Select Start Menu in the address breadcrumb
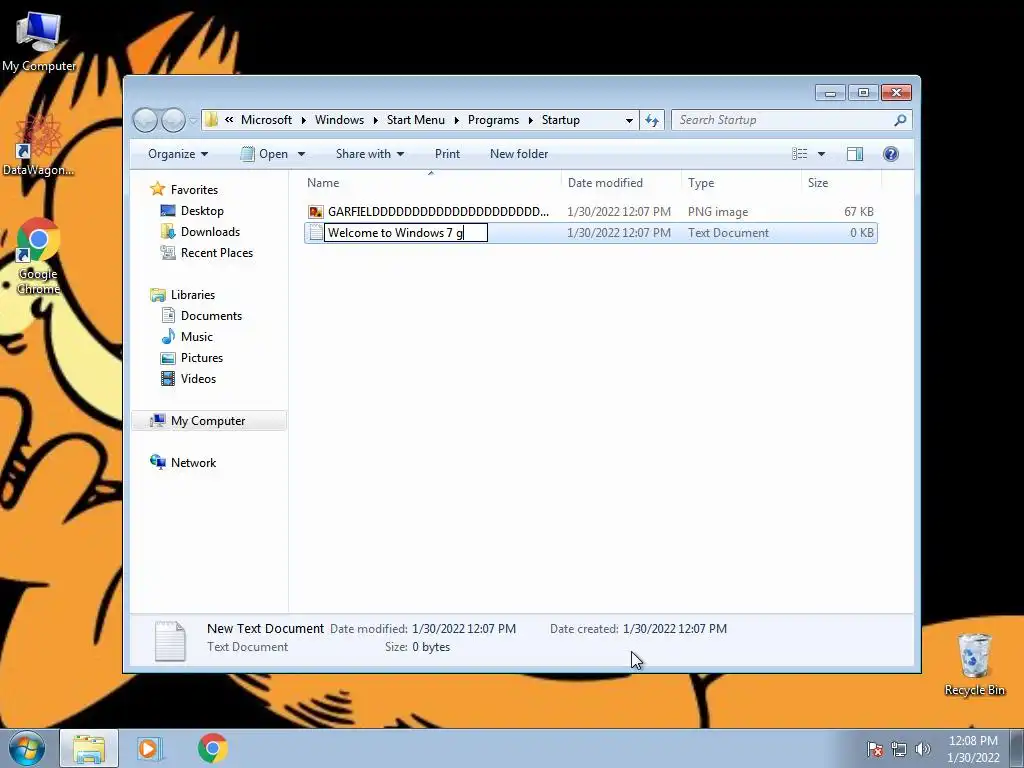Image resolution: width=1024 pixels, height=768 pixels. (415, 120)
